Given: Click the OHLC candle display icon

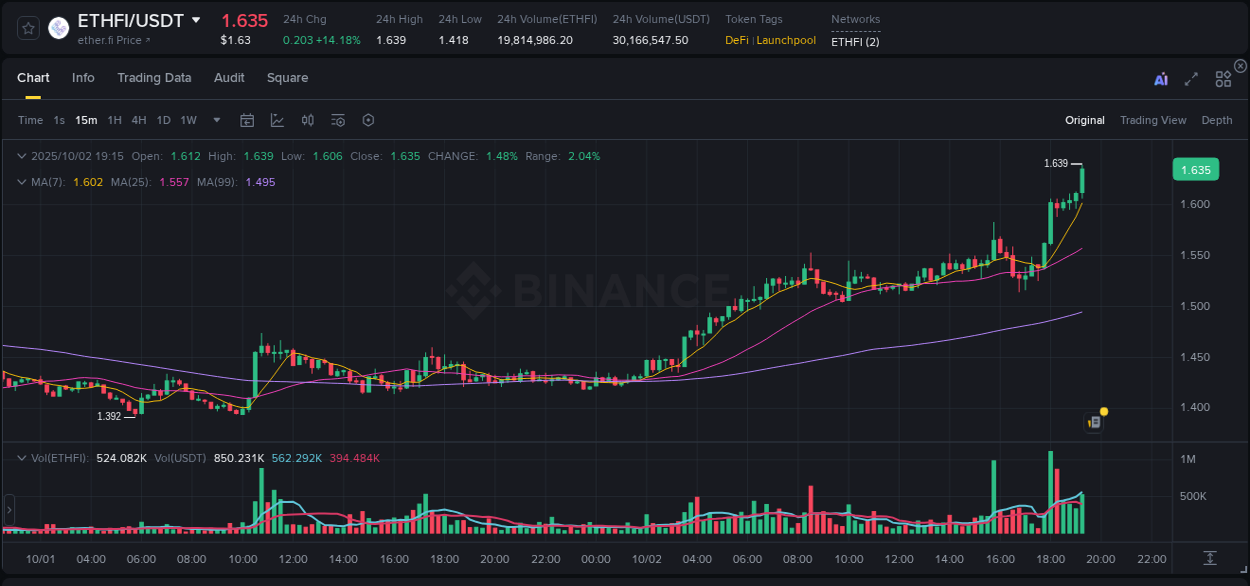Looking at the screenshot, I should (x=308, y=120).
